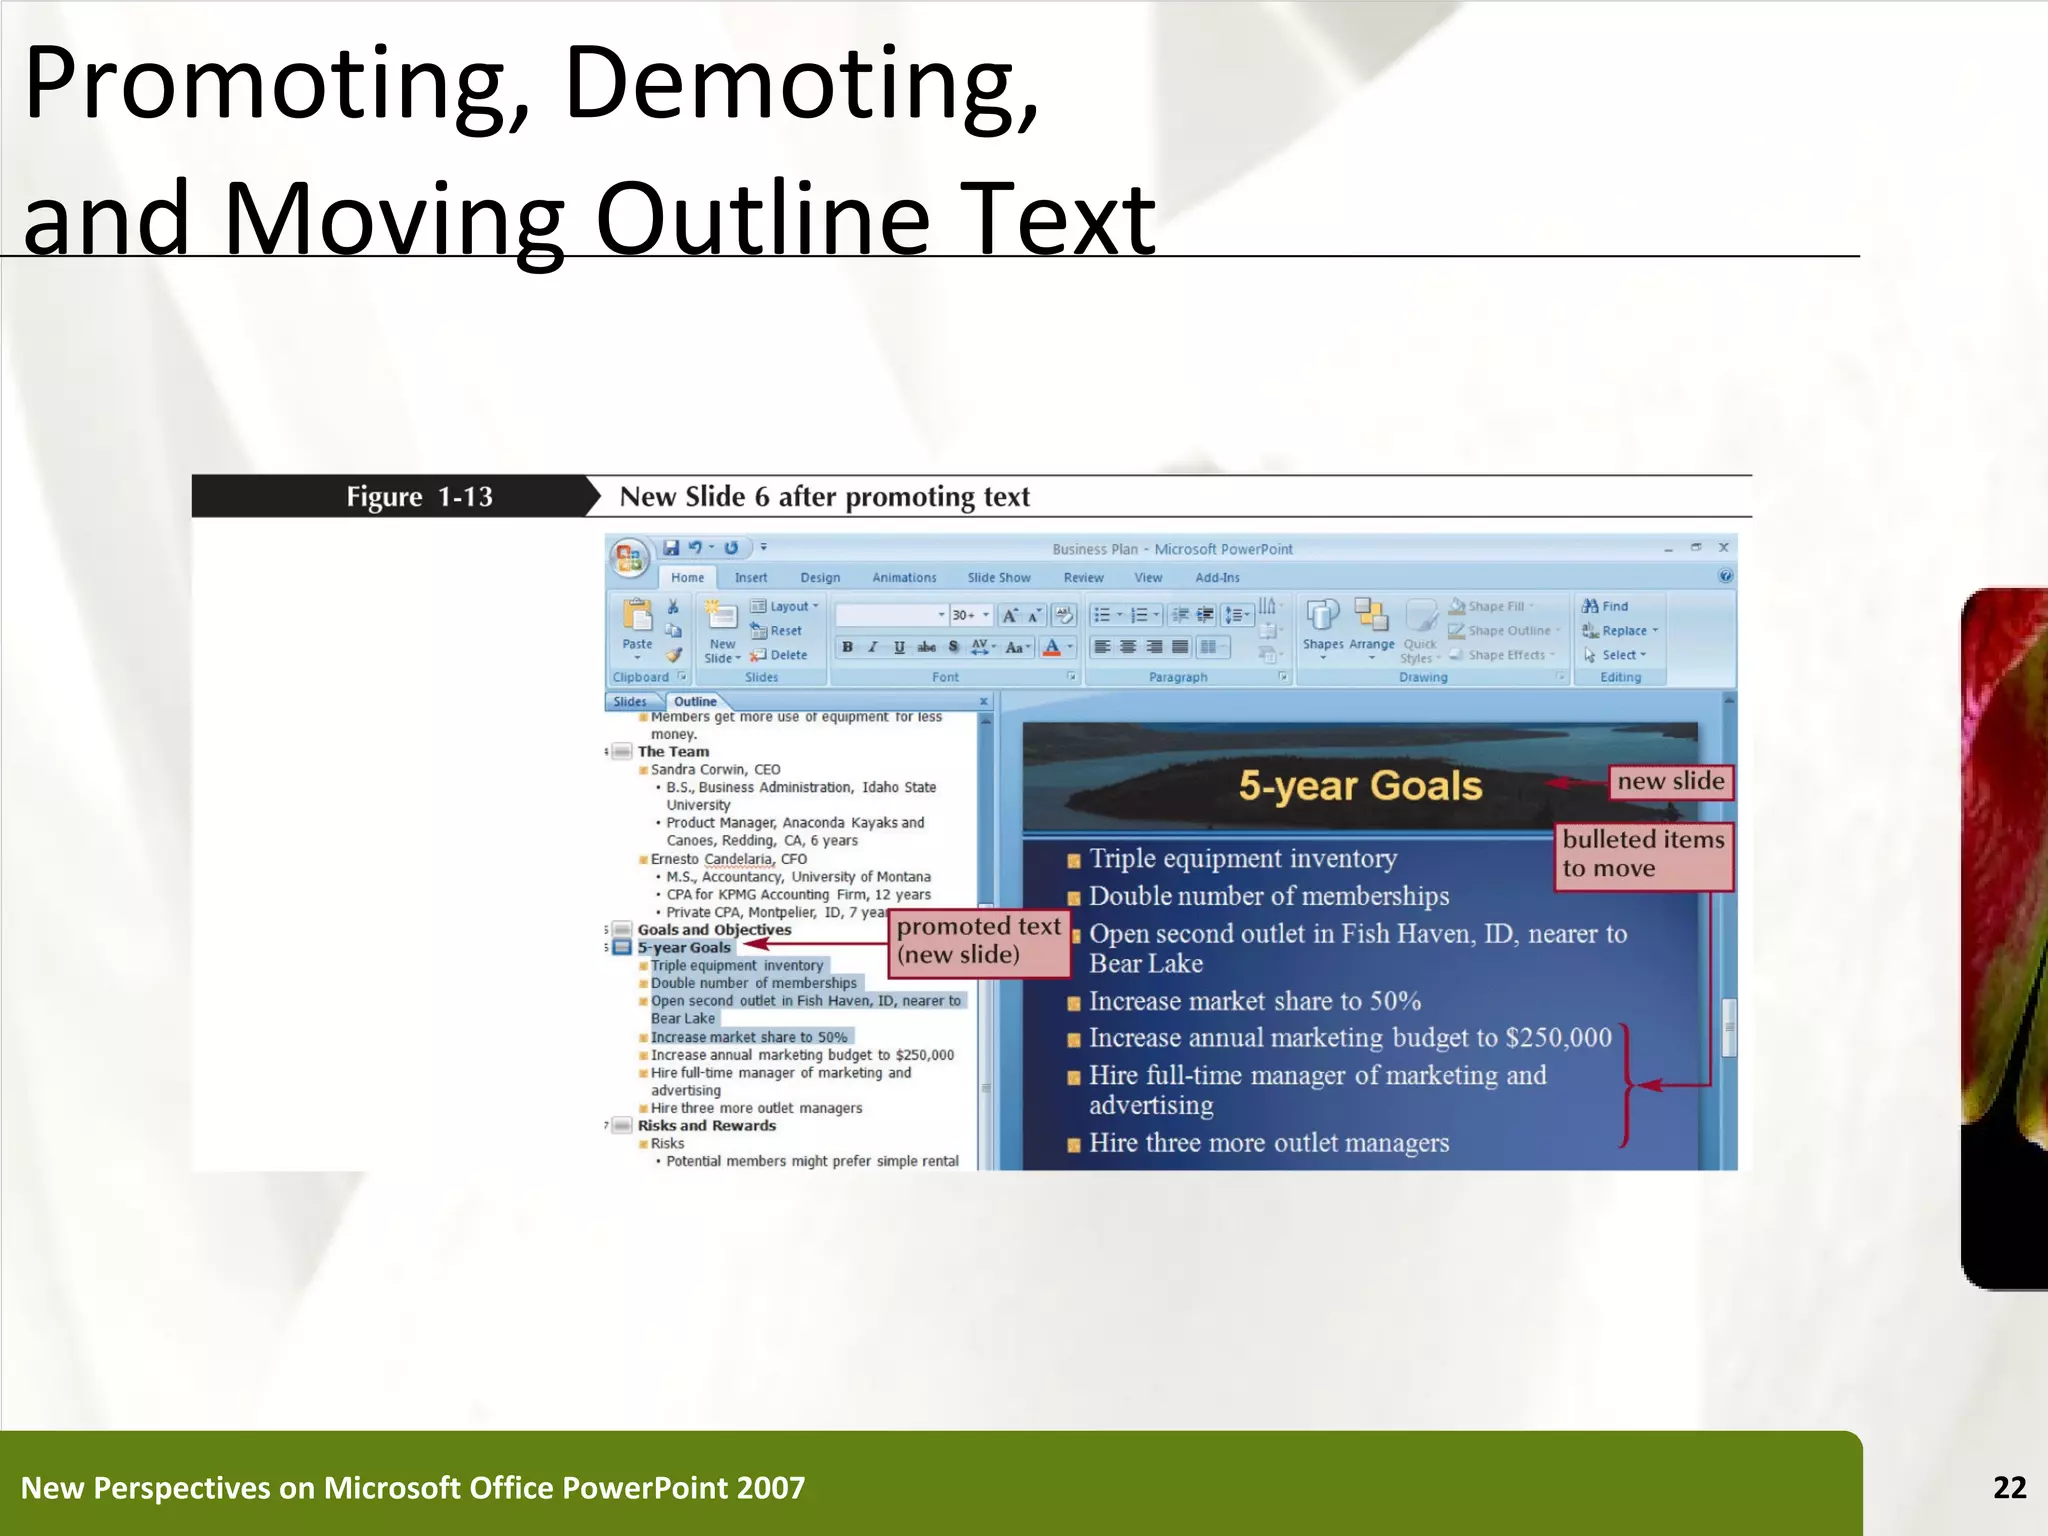Click the Redo/Repeat icon
The image size is (2048, 1536).
point(731,547)
